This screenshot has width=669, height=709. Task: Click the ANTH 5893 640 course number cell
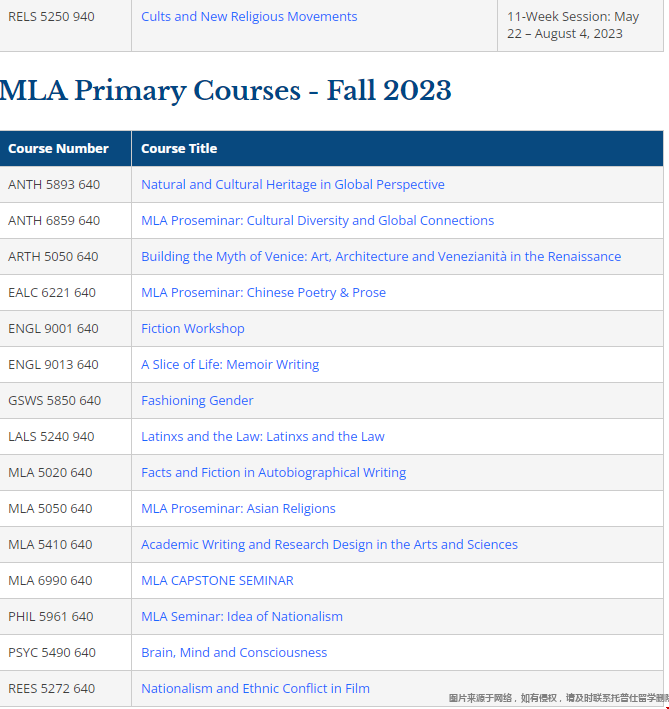coord(54,185)
